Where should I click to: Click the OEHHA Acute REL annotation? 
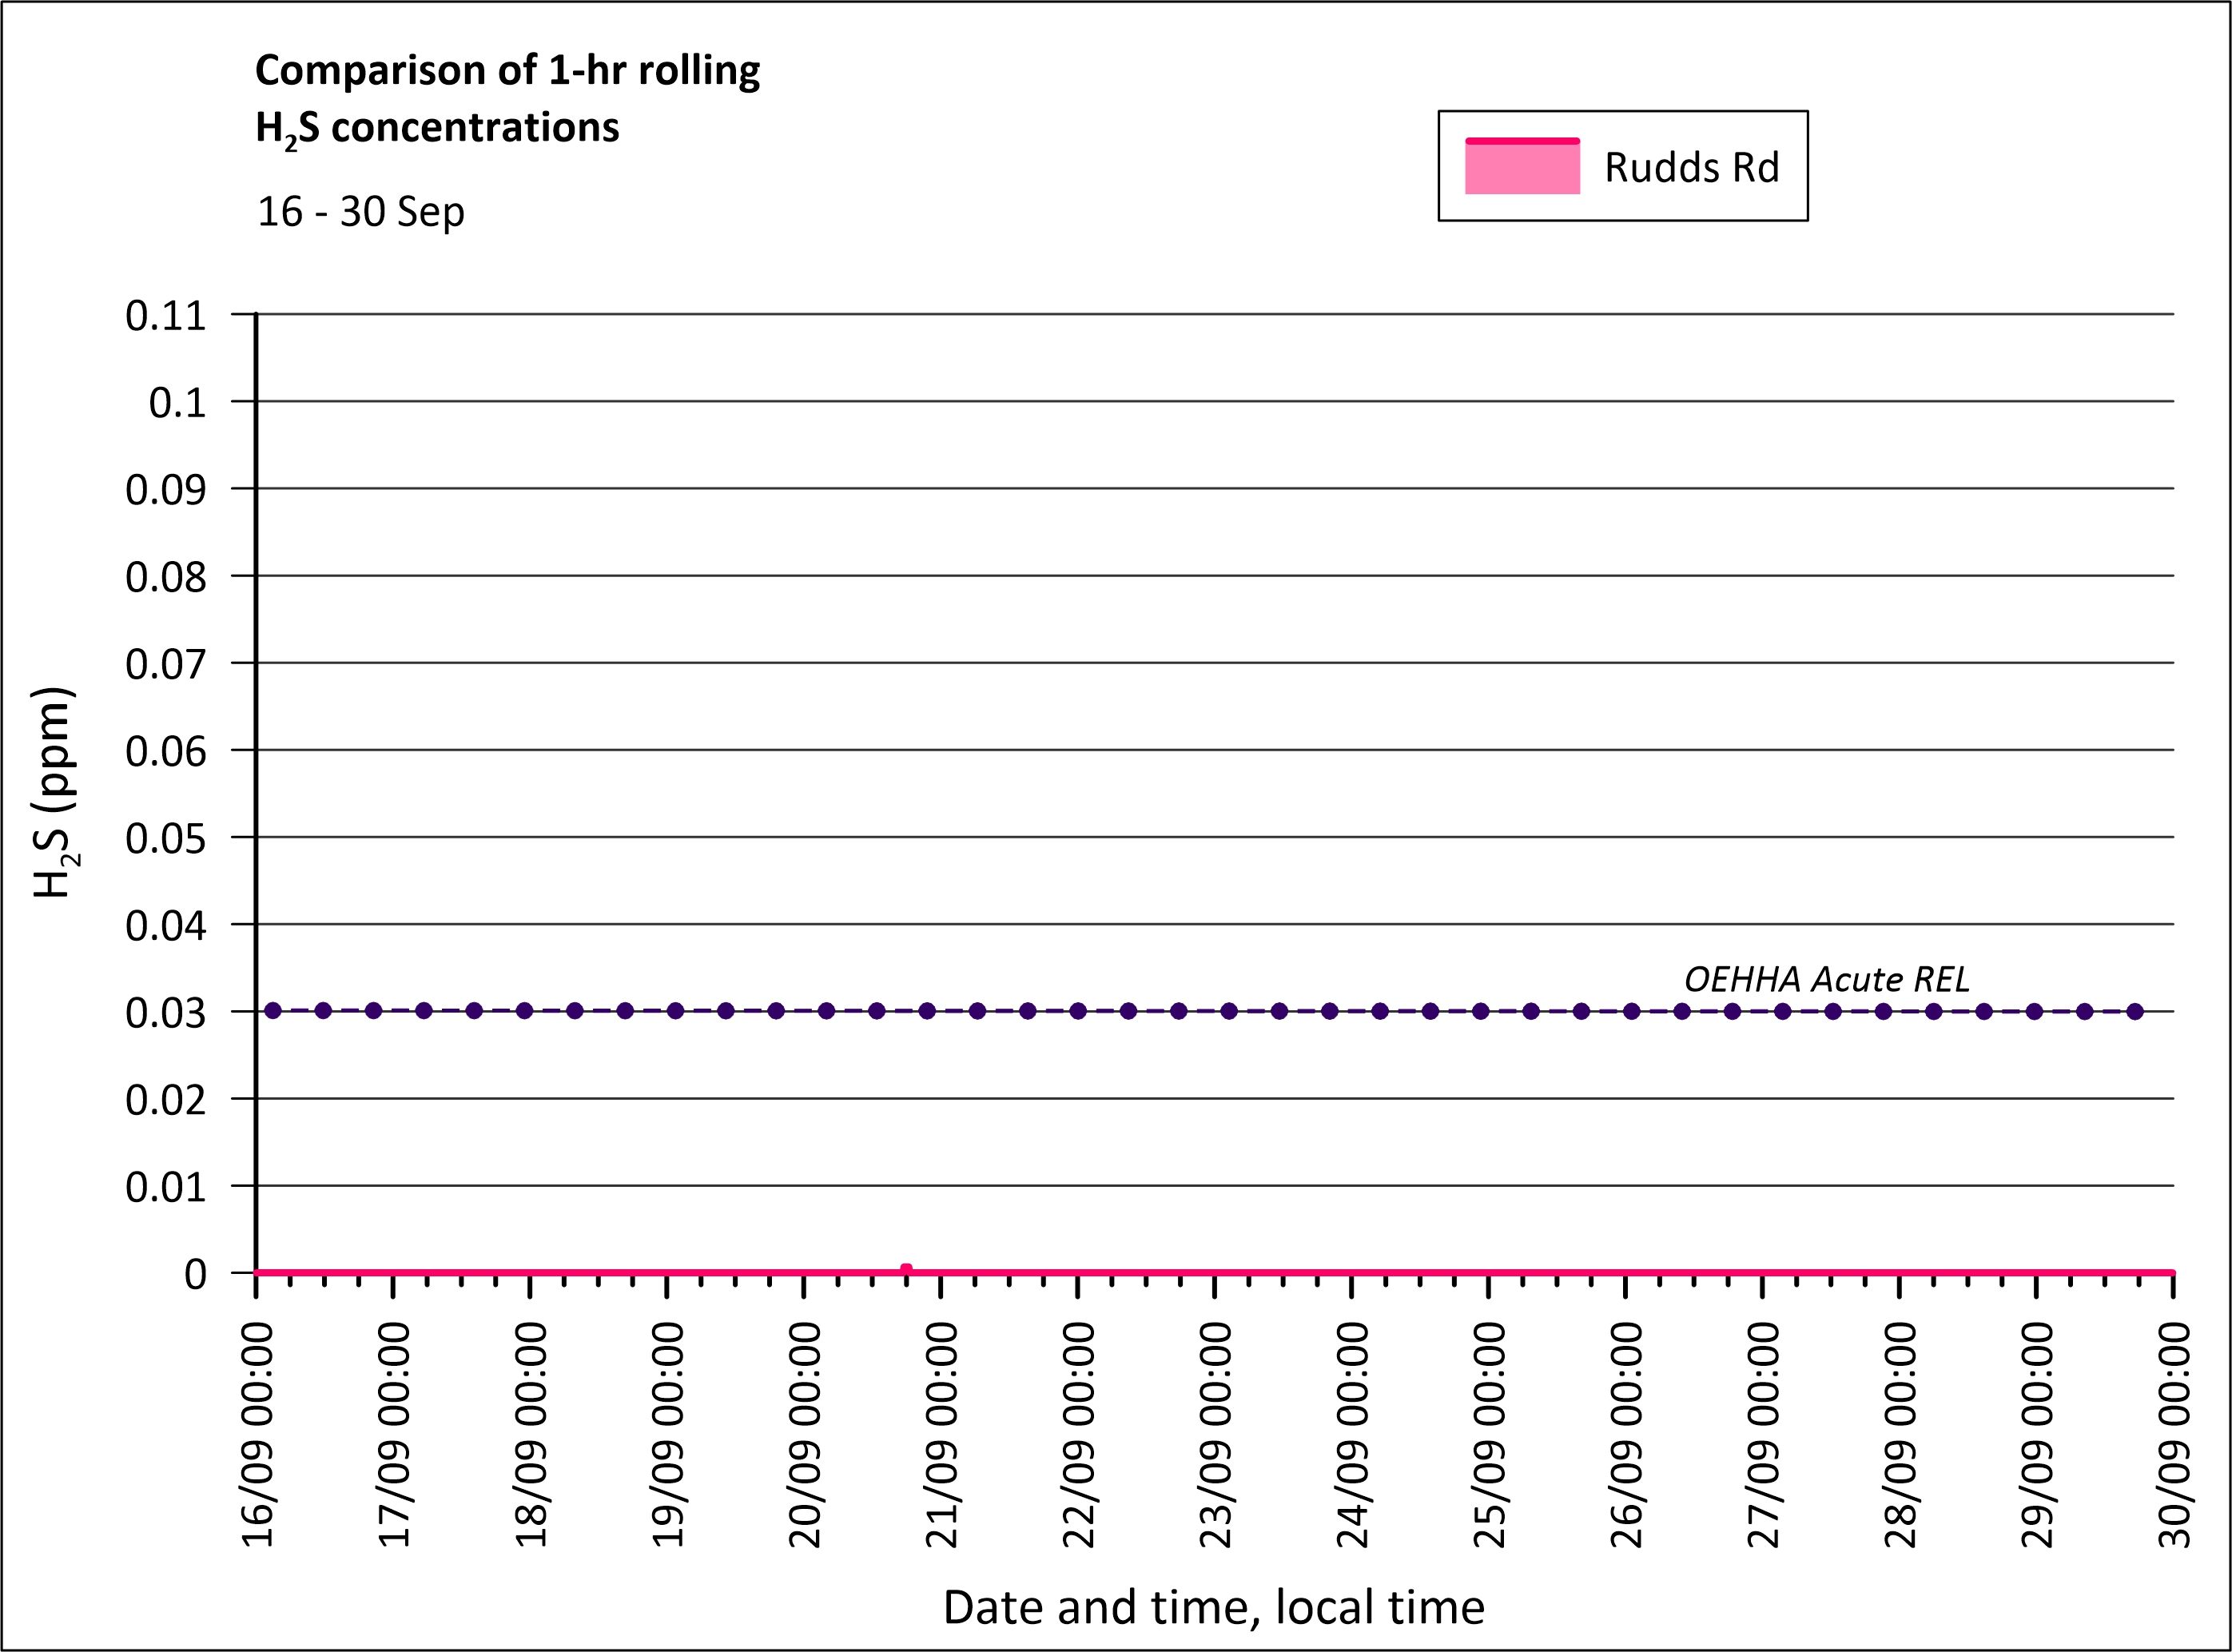[1826, 978]
